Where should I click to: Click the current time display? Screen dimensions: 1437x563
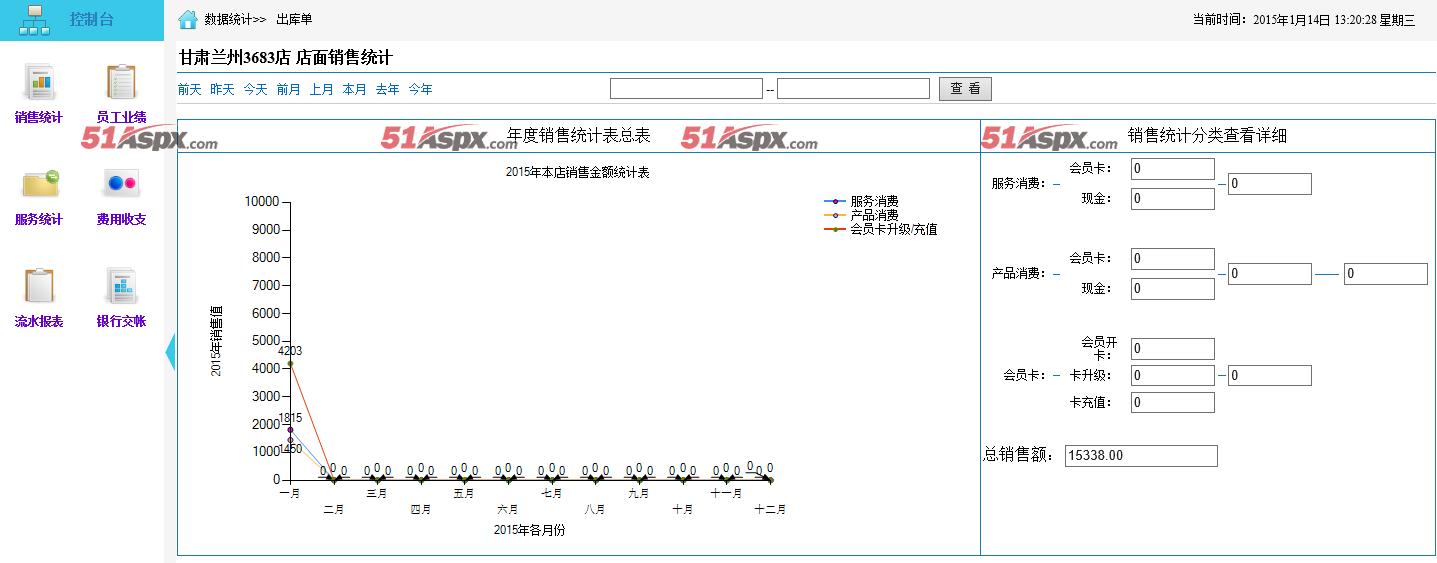1304,19
